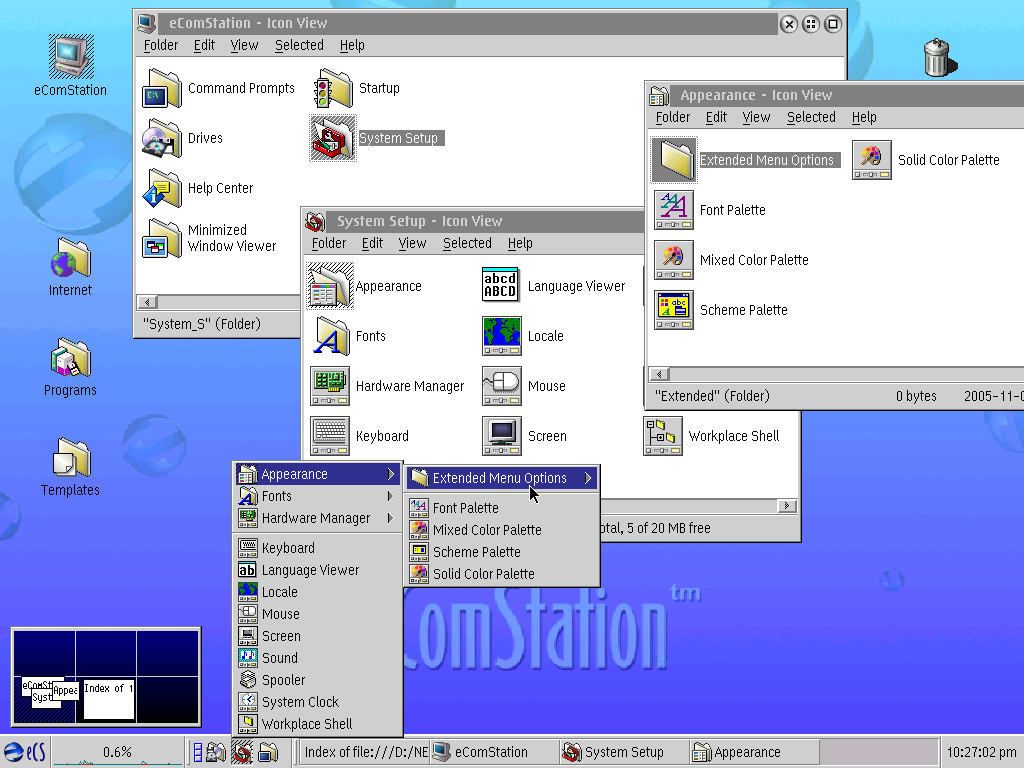Screen dimensions: 1024x768
Task: Select the Scheme Palette icon in Appearance window
Action: click(674, 310)
